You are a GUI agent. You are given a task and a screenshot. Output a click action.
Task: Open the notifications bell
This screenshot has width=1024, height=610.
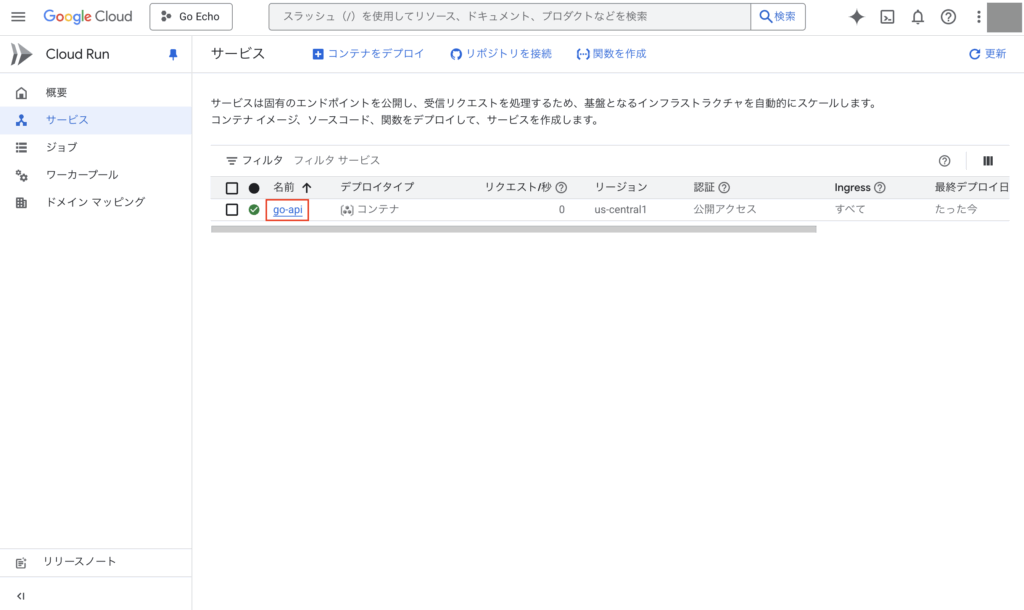(x=917, y=17)
